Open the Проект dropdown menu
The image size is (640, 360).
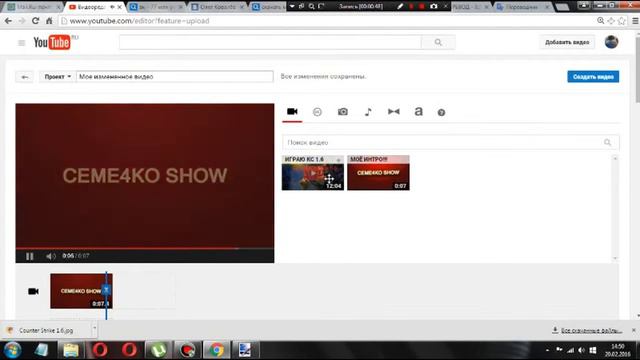(x=58, y=77)
